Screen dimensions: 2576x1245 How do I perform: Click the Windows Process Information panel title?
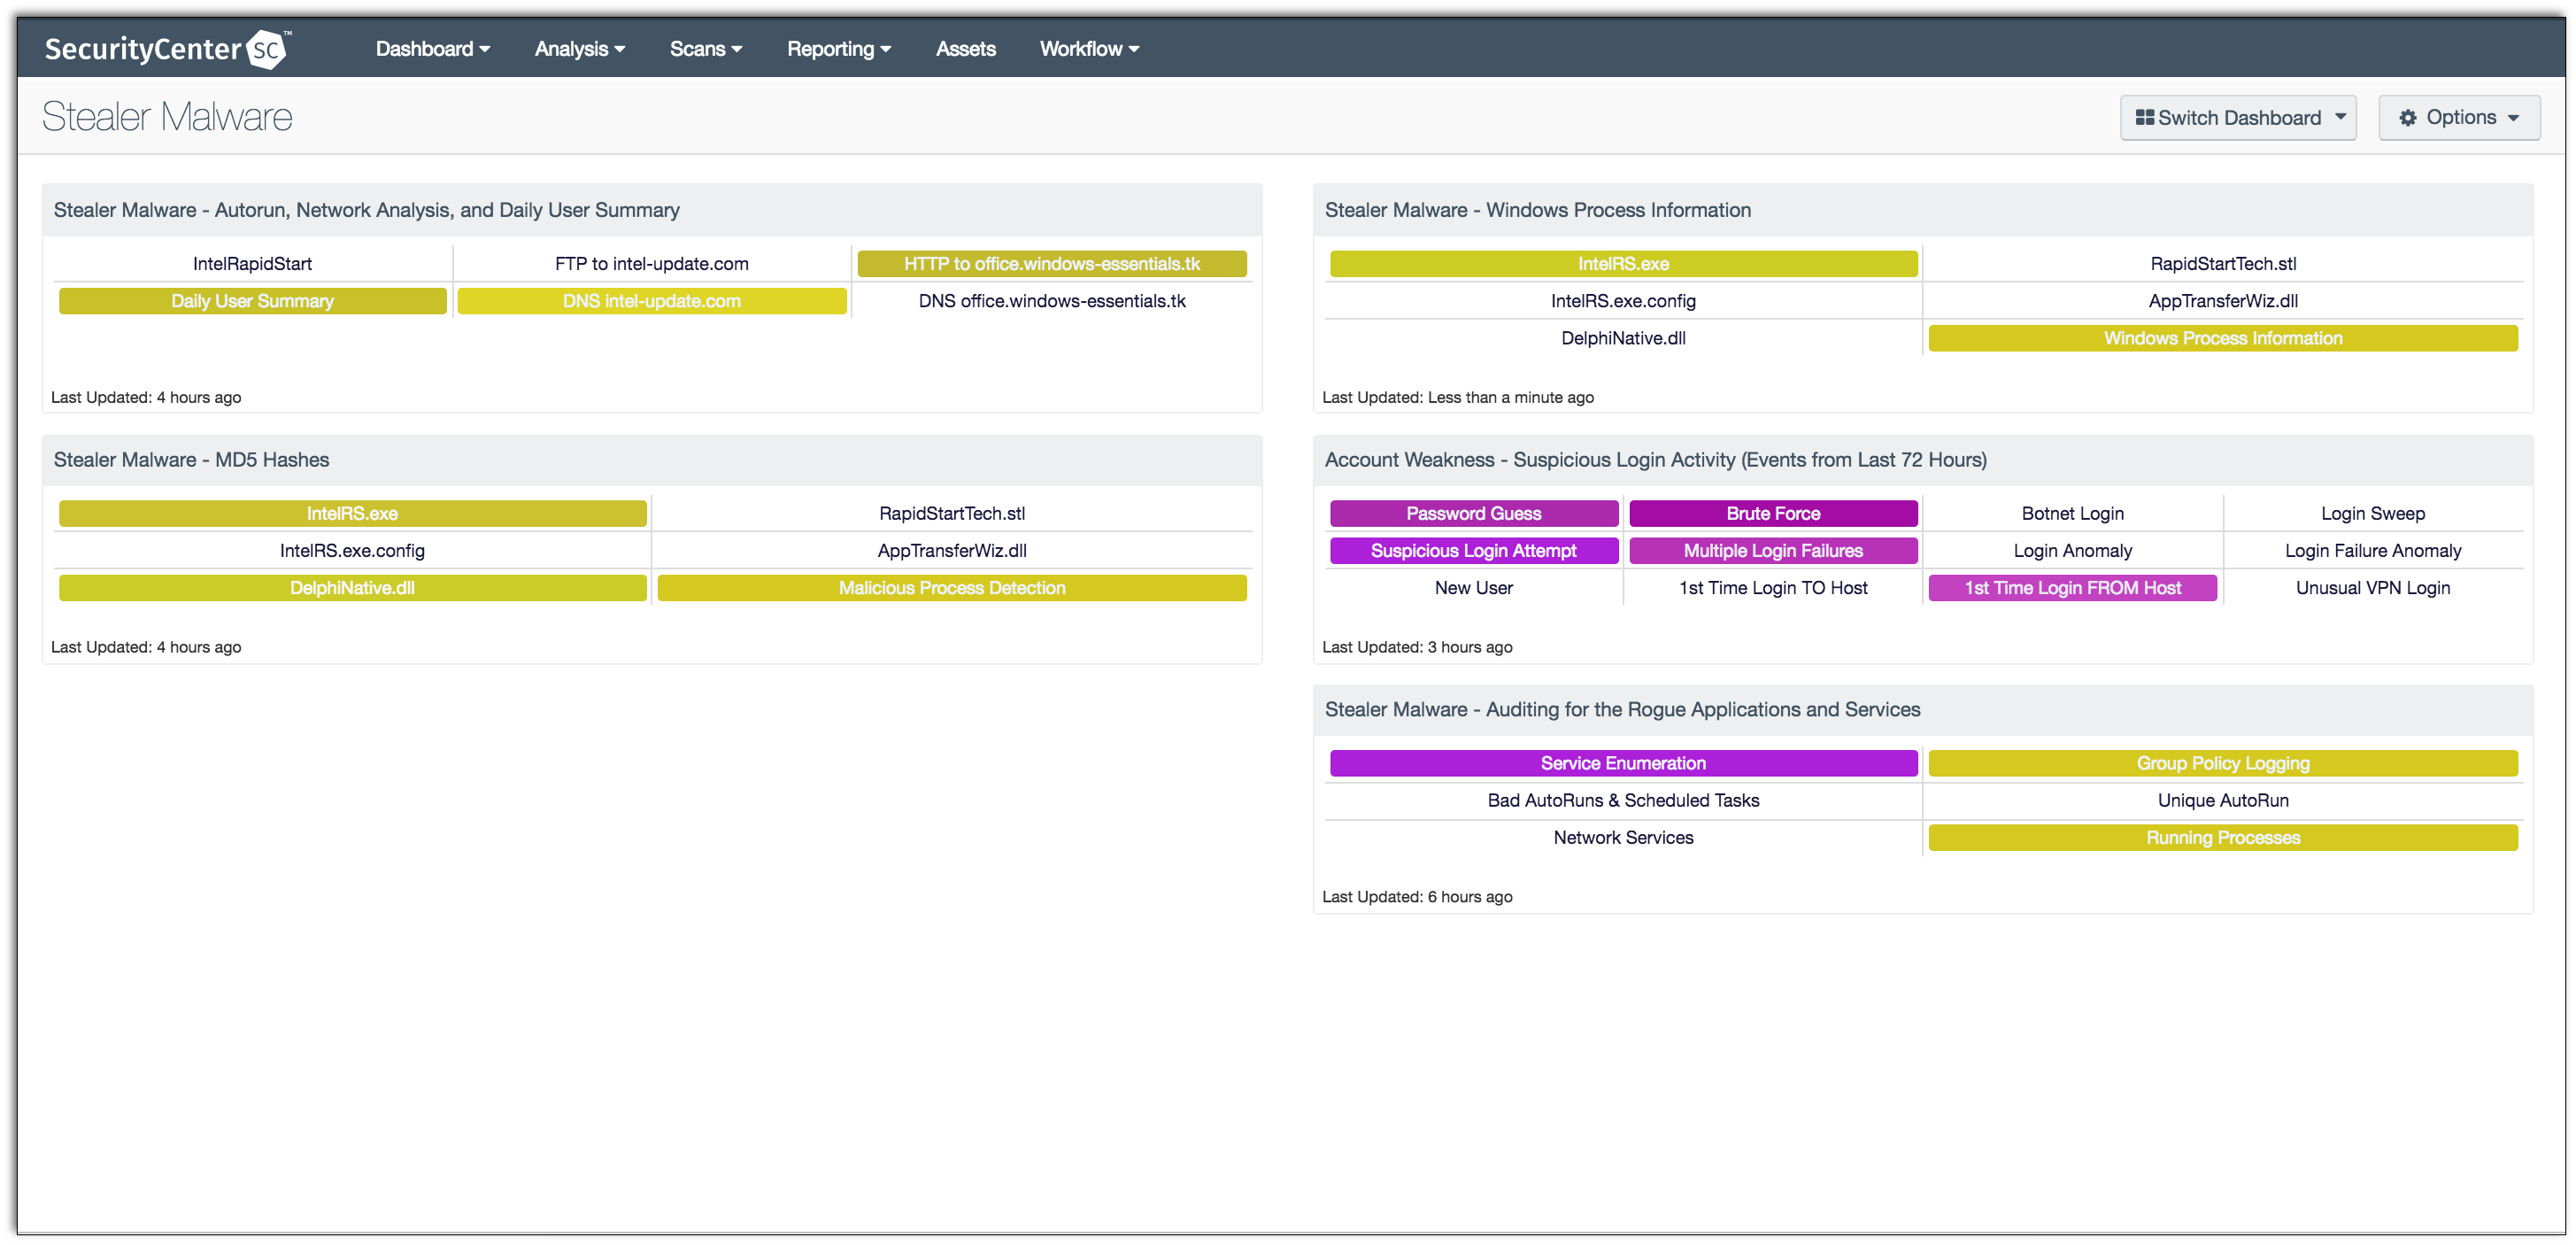[1537, 210]
